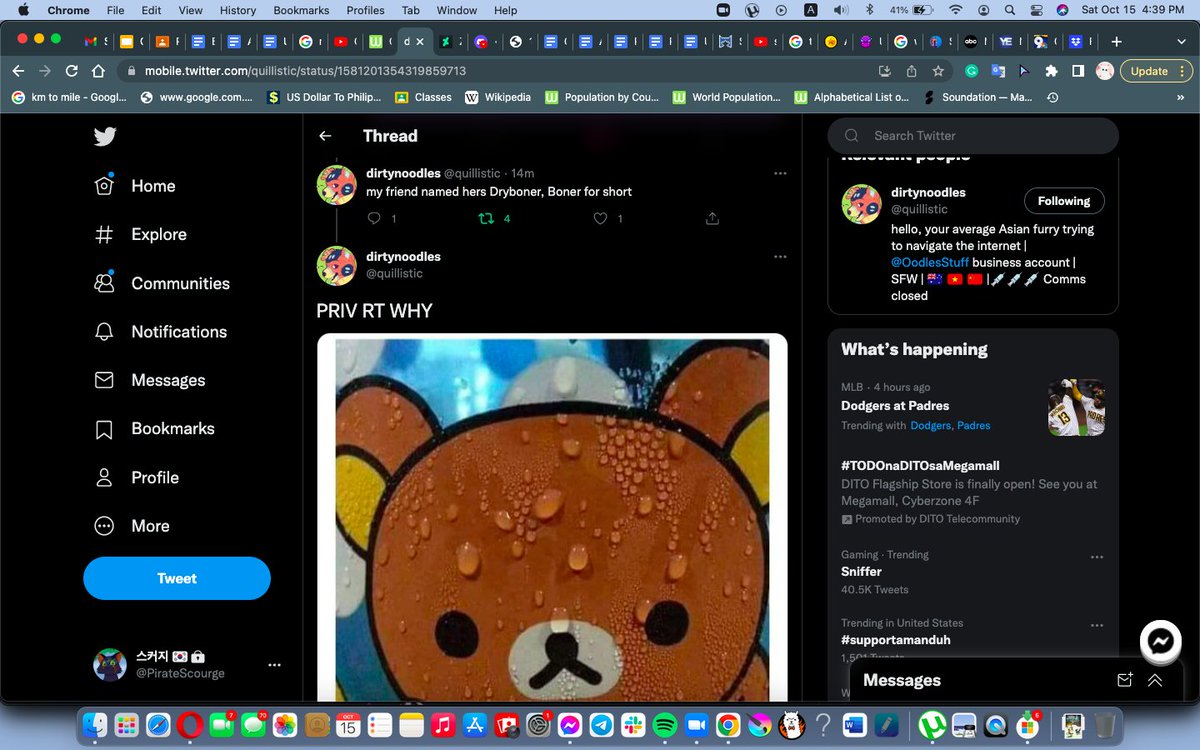Open the Profiles menu
Viewport: 1200px width, 750px height.
365,10
